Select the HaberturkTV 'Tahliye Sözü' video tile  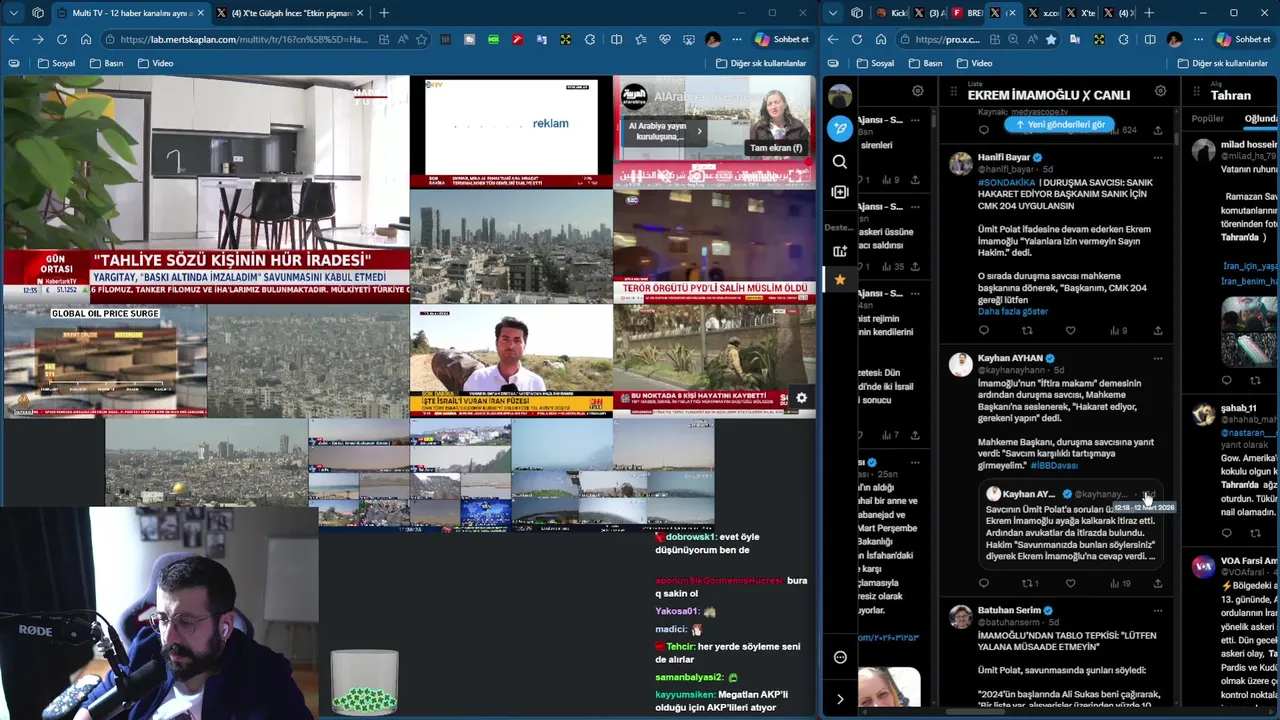[x=206, y=189]
